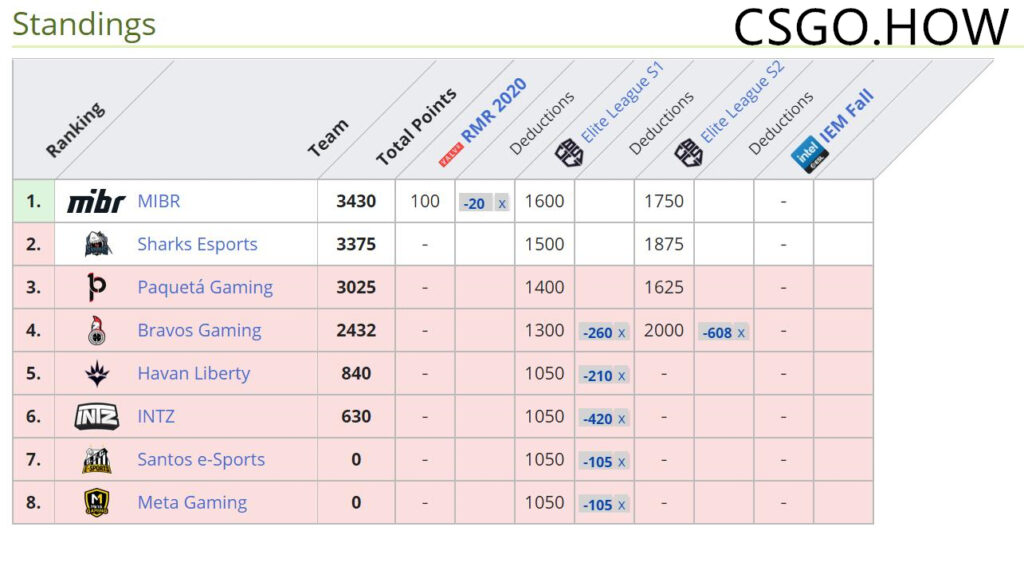Click the ranking cell 1.
1024x582 pixels.
(33, 201)
